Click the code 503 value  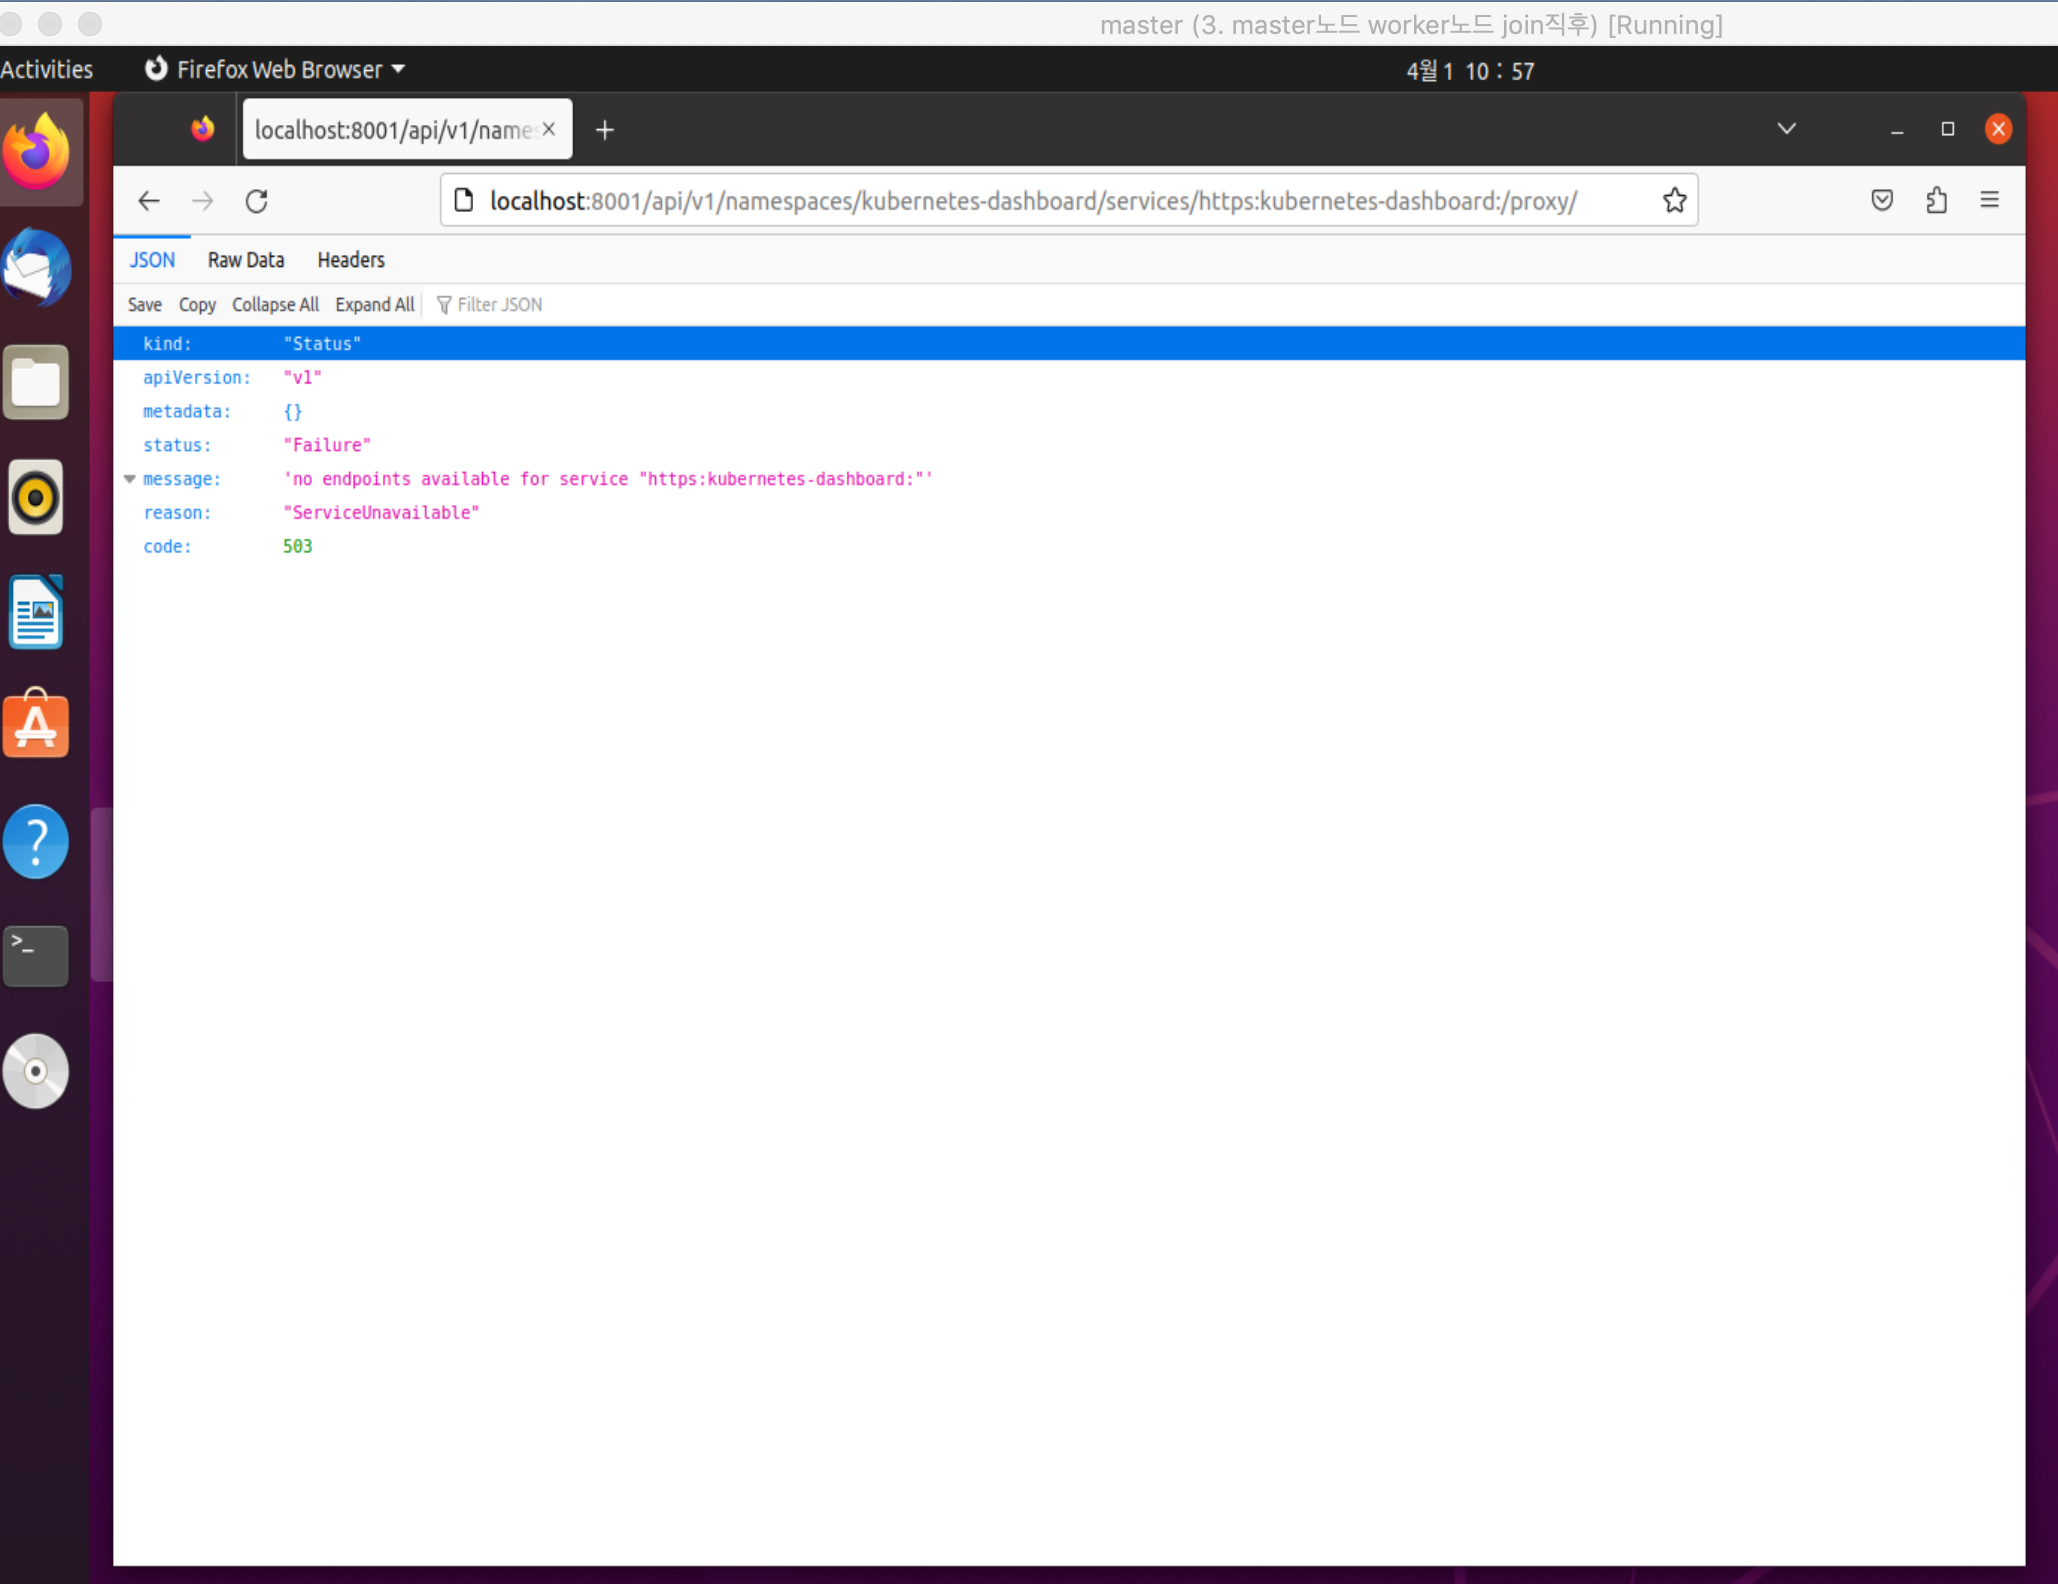click(297, 547)
